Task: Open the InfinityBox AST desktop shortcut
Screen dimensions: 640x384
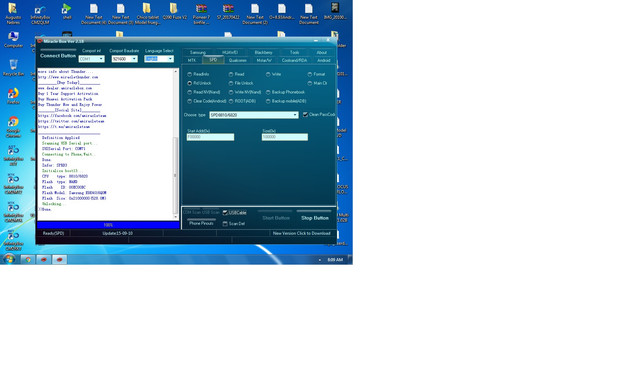Action: [13, 155]
